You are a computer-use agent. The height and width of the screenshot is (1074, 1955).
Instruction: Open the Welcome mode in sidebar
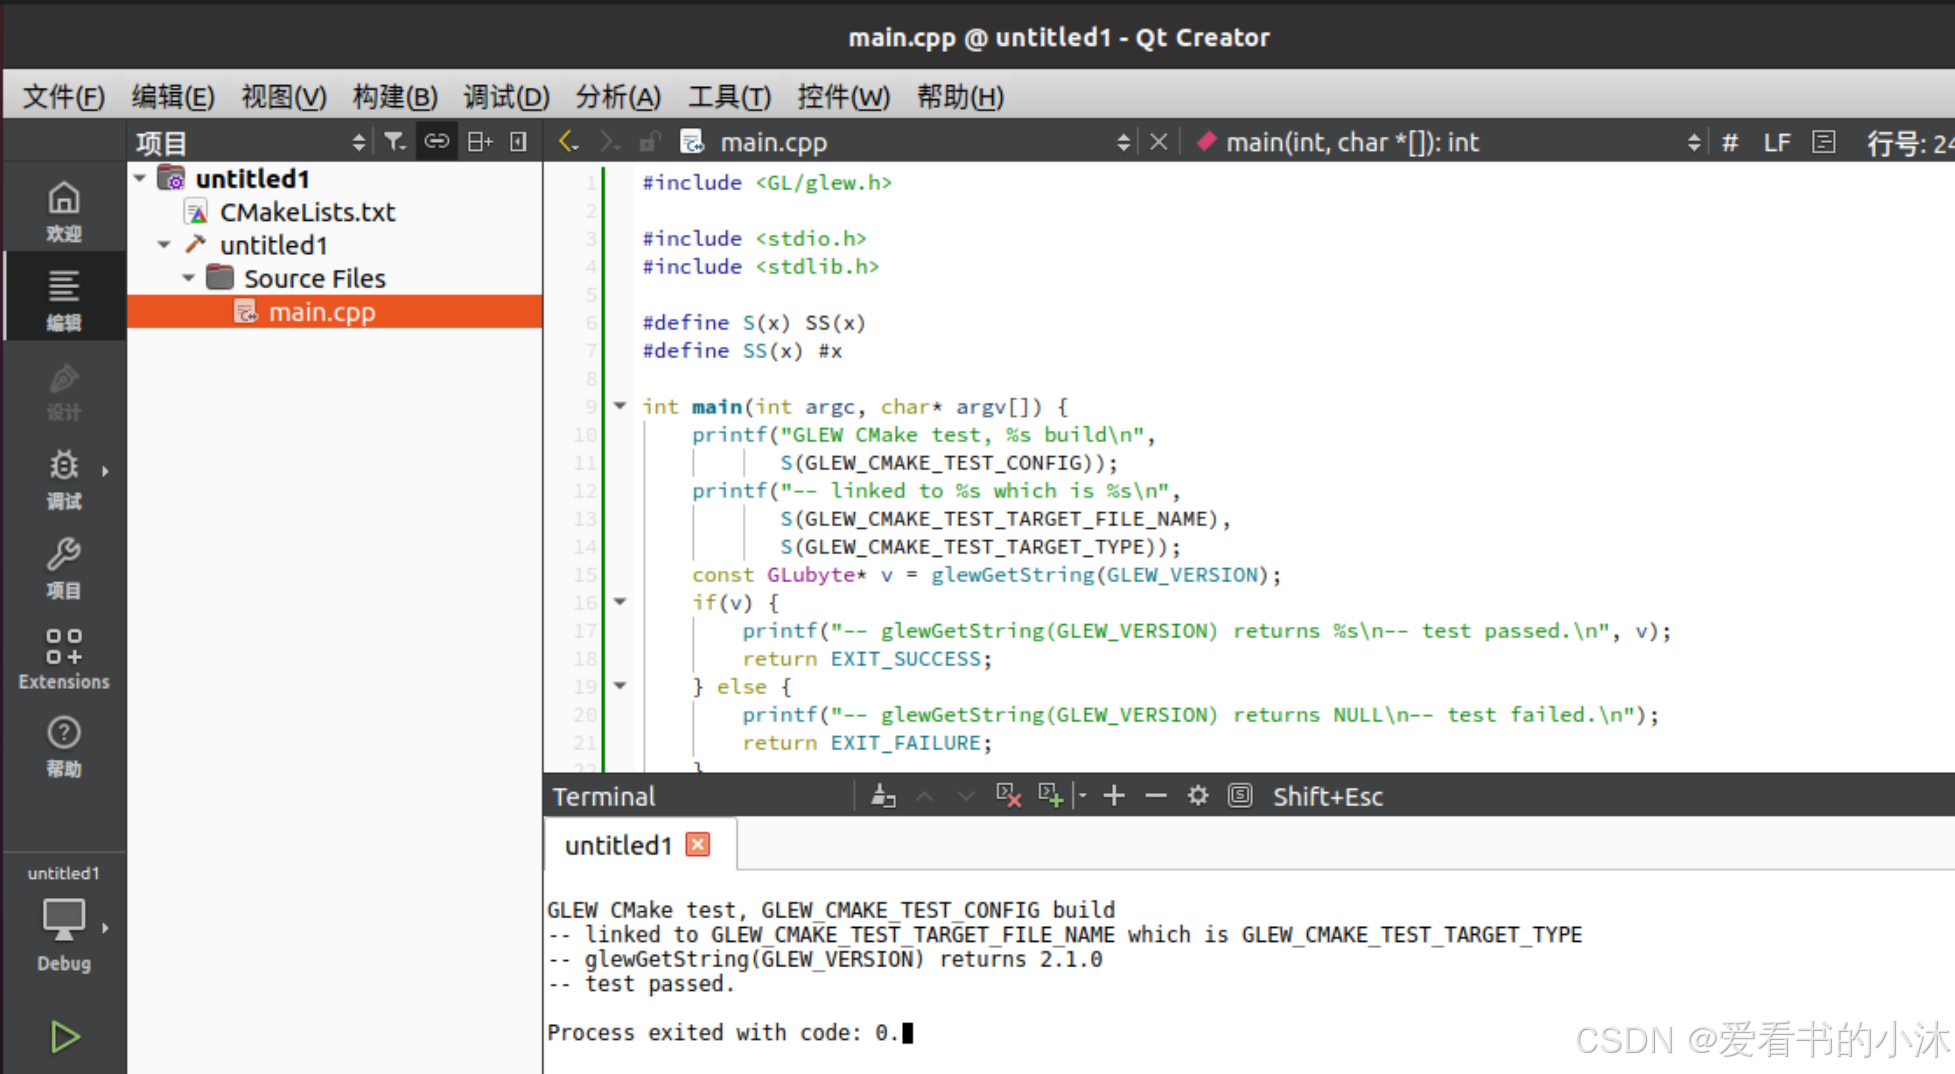click(64, 211)
